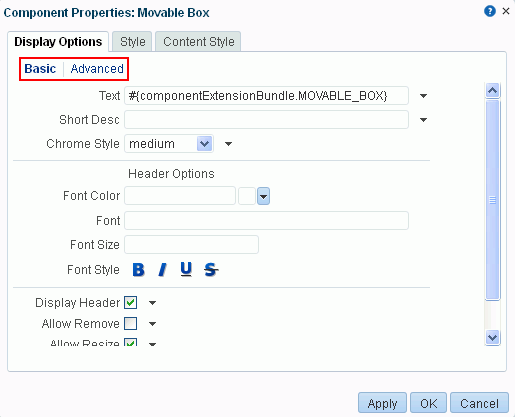
Task: Click scrollbar up arrow button
Action: pos(492,90)
